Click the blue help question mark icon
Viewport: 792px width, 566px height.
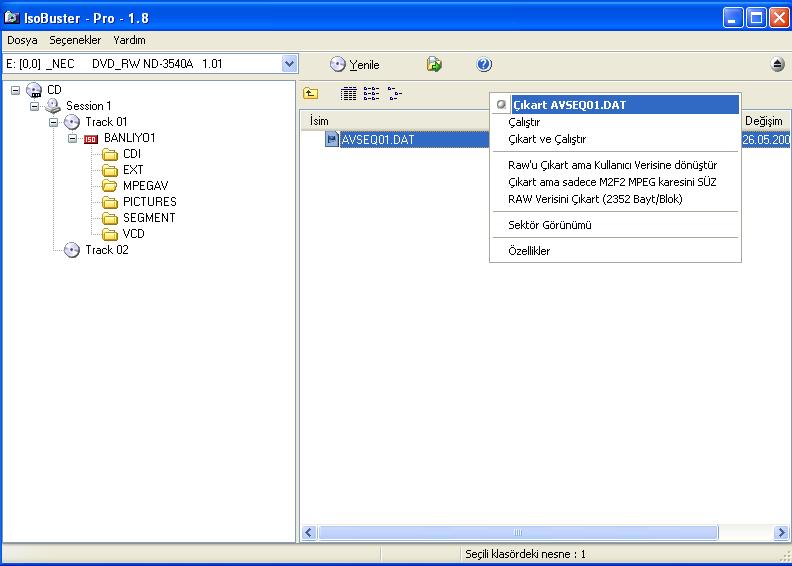click(x=484, y=64)
